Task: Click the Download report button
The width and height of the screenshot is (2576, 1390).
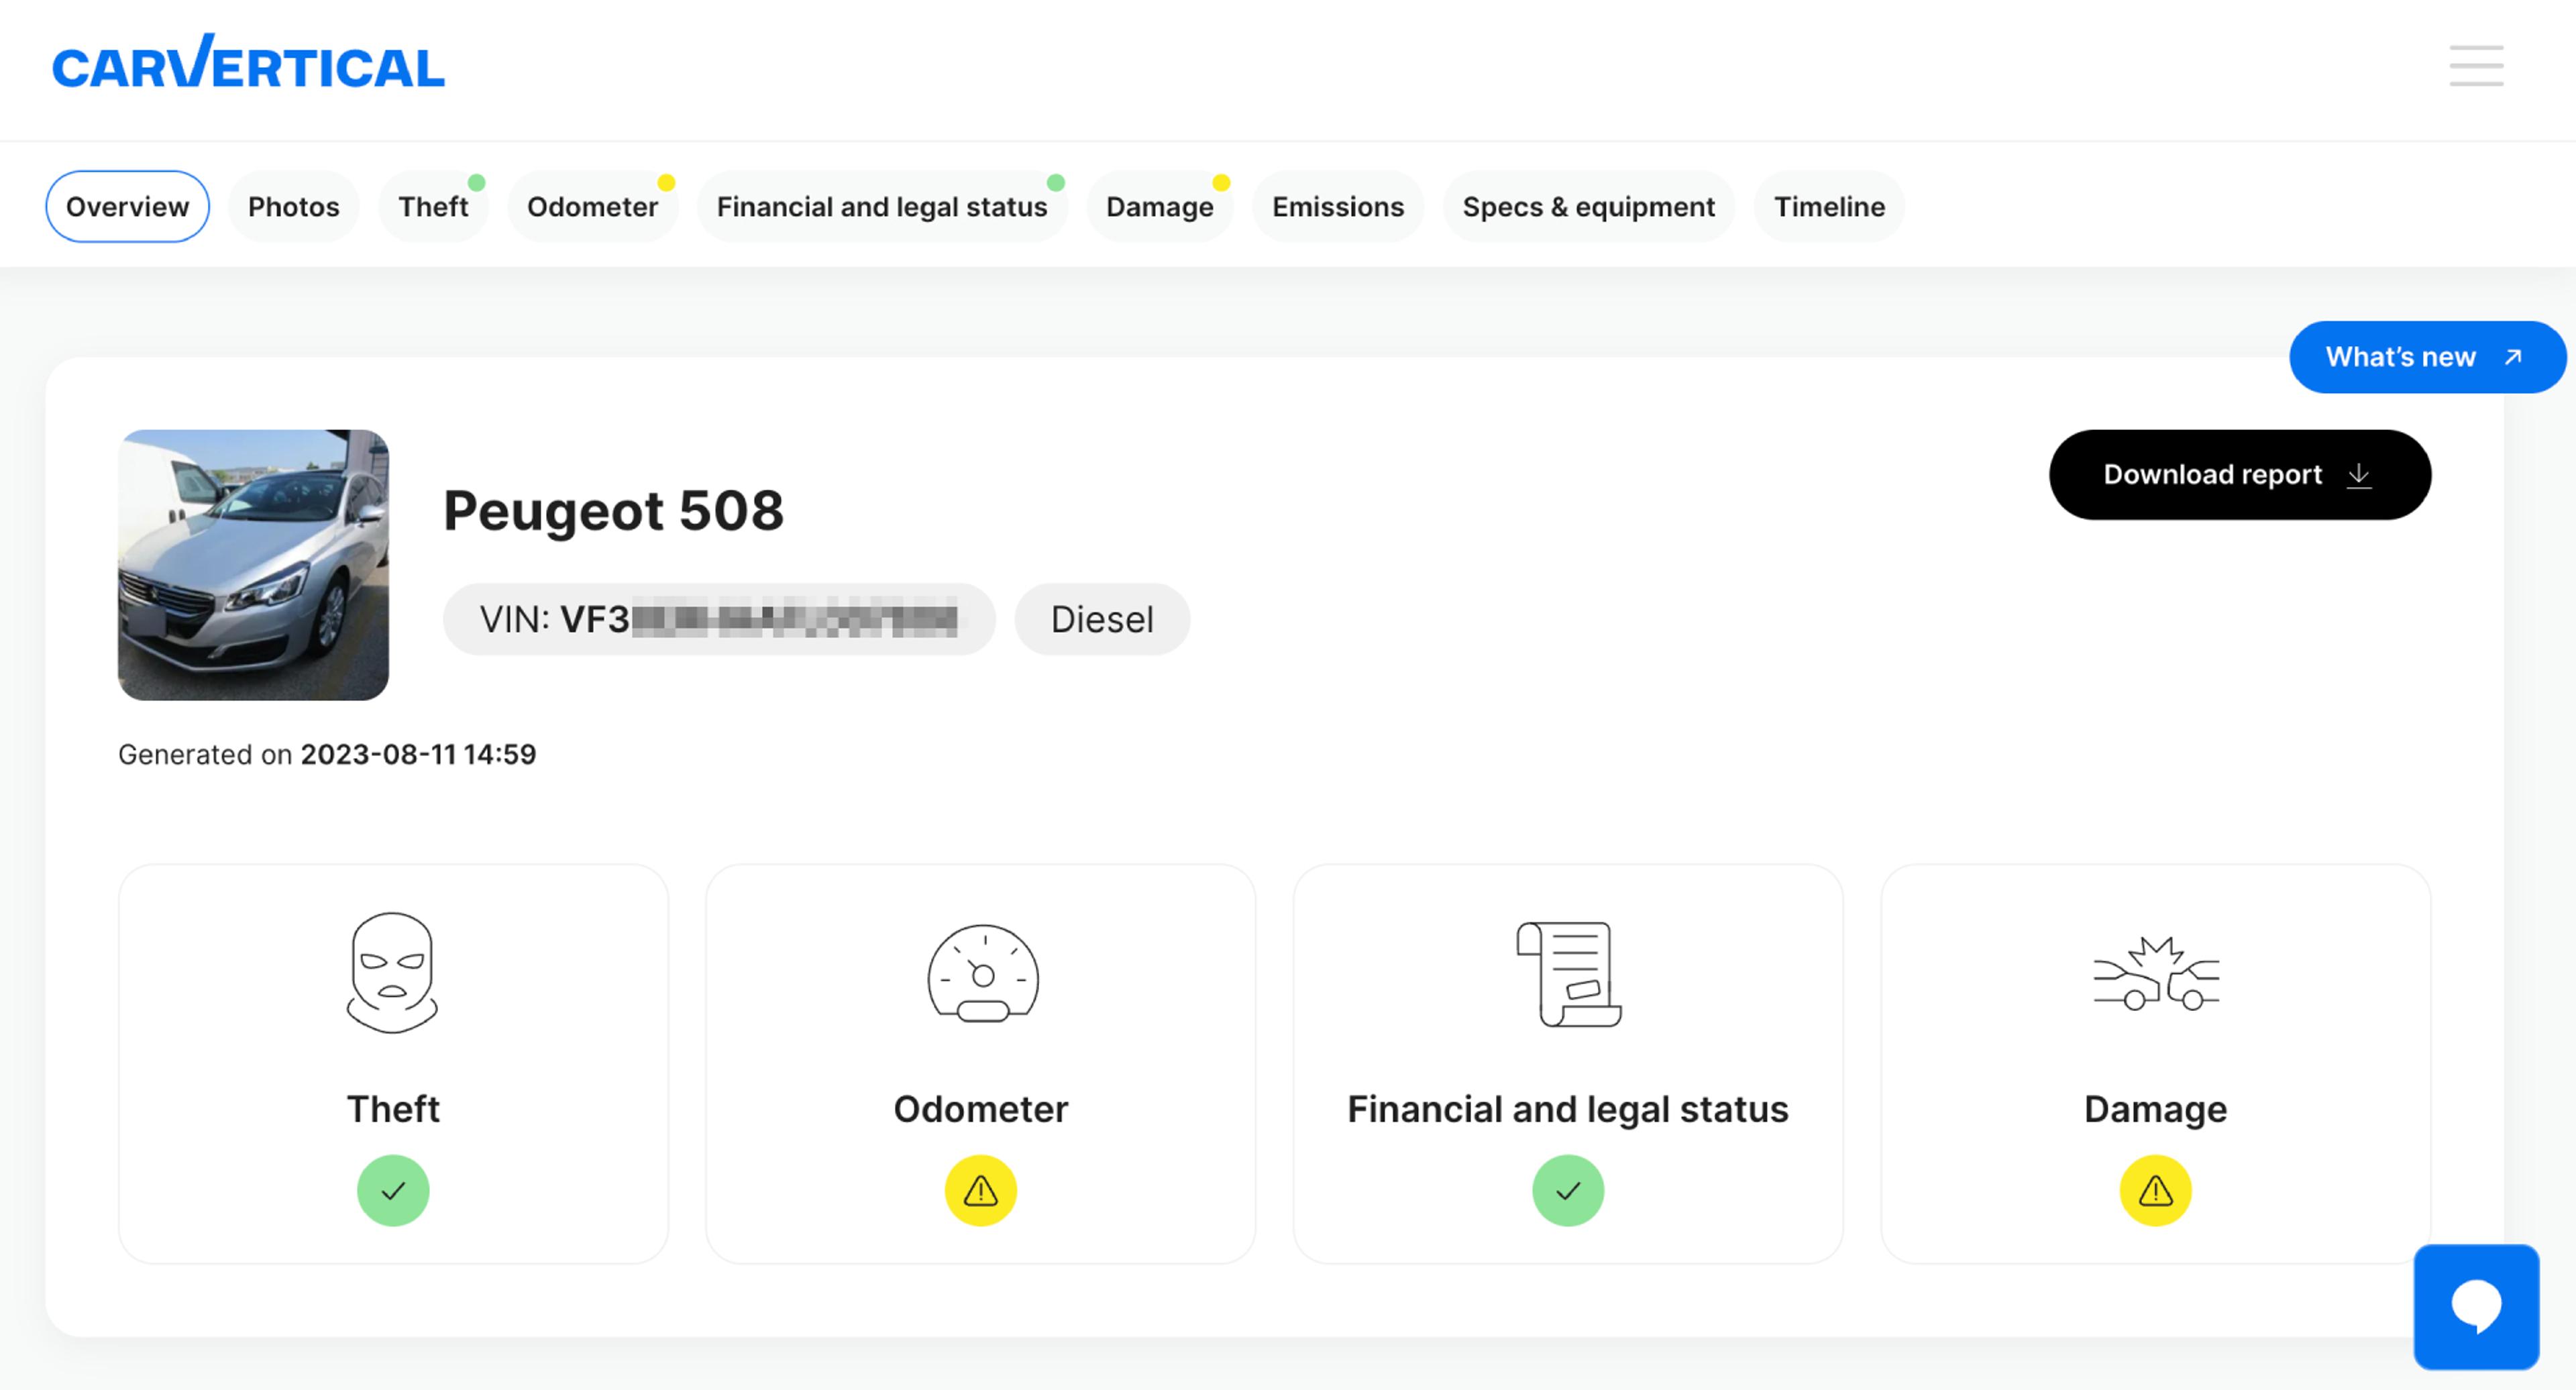Action: click(2239, 474)
